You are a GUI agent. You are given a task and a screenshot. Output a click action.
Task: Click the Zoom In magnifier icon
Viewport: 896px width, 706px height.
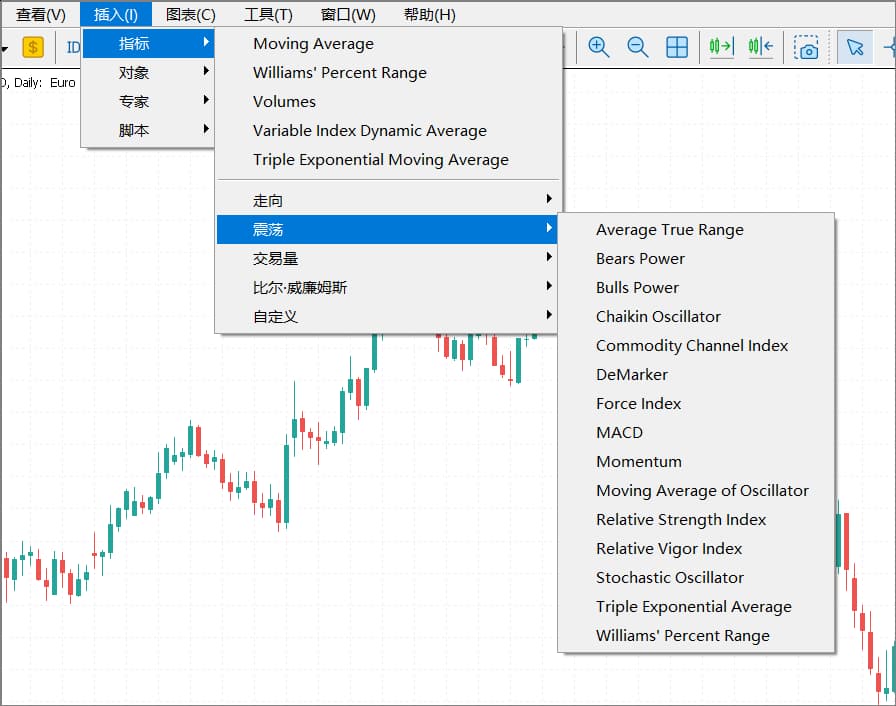[x=598, y=46]
